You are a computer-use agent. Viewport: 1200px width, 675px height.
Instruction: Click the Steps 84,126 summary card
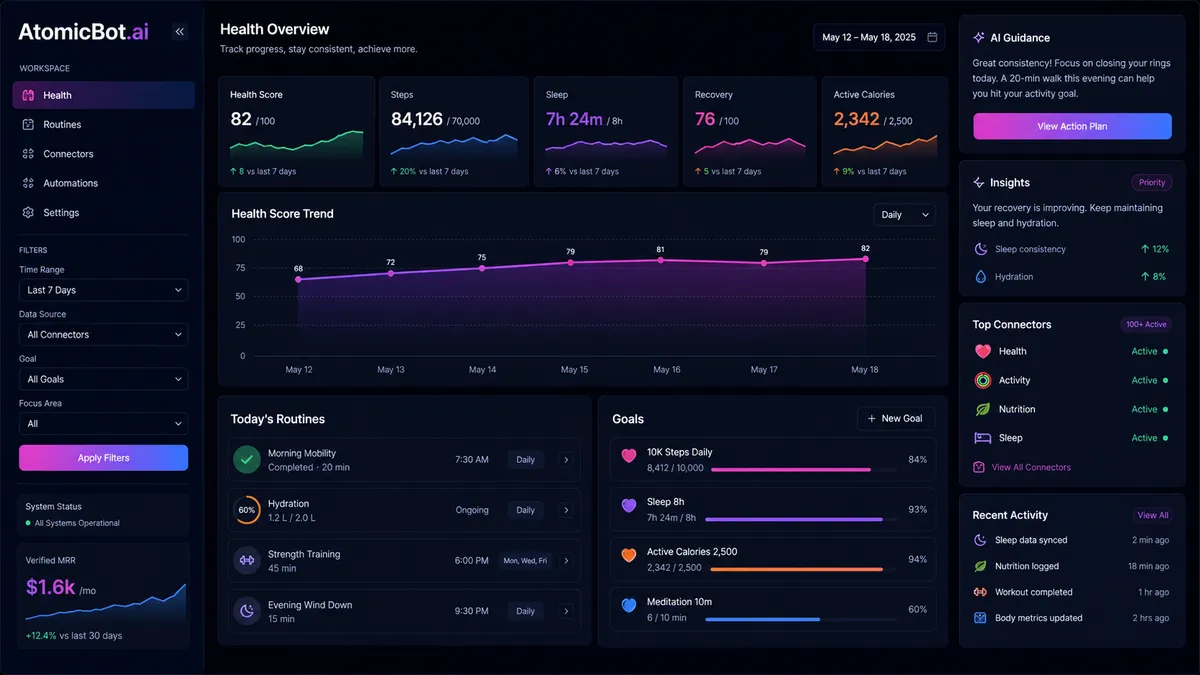(454, 132)
